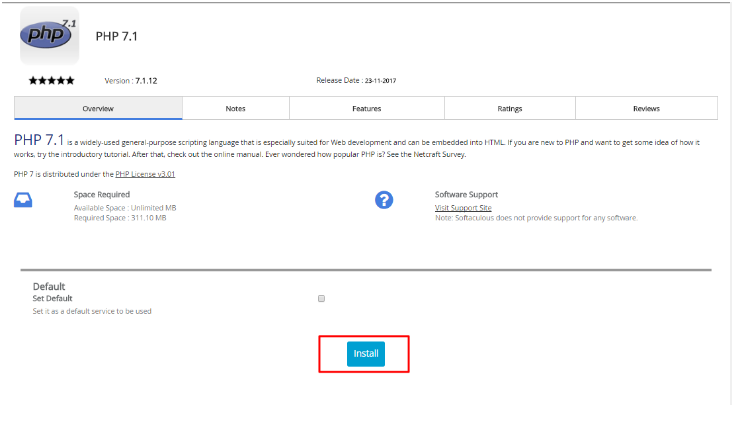Switch to the Overview tab

pos(98,108)
